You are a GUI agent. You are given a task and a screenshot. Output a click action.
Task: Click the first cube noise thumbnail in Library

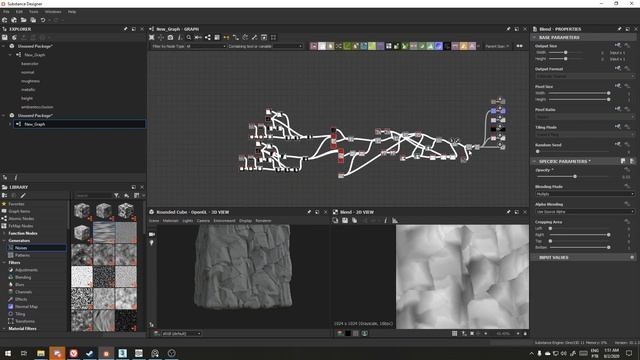click(82, 211)
